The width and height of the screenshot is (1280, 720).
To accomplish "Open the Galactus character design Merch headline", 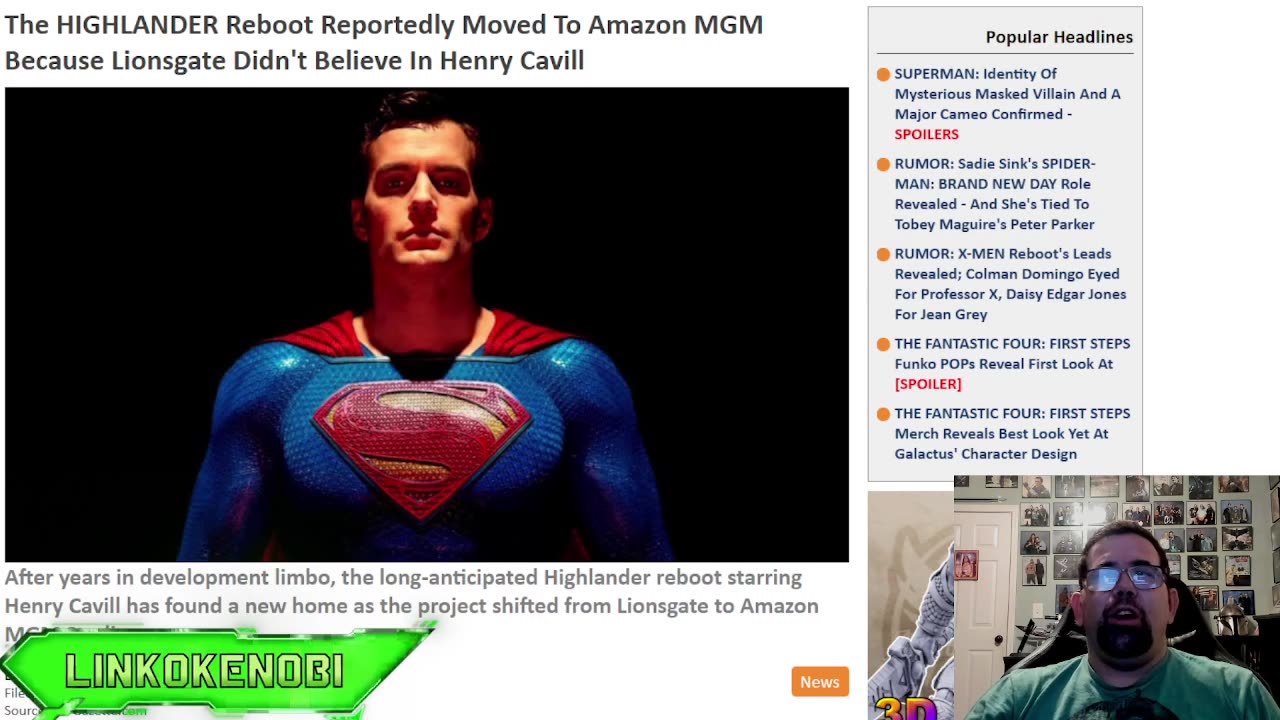I will coord(1012,434).
